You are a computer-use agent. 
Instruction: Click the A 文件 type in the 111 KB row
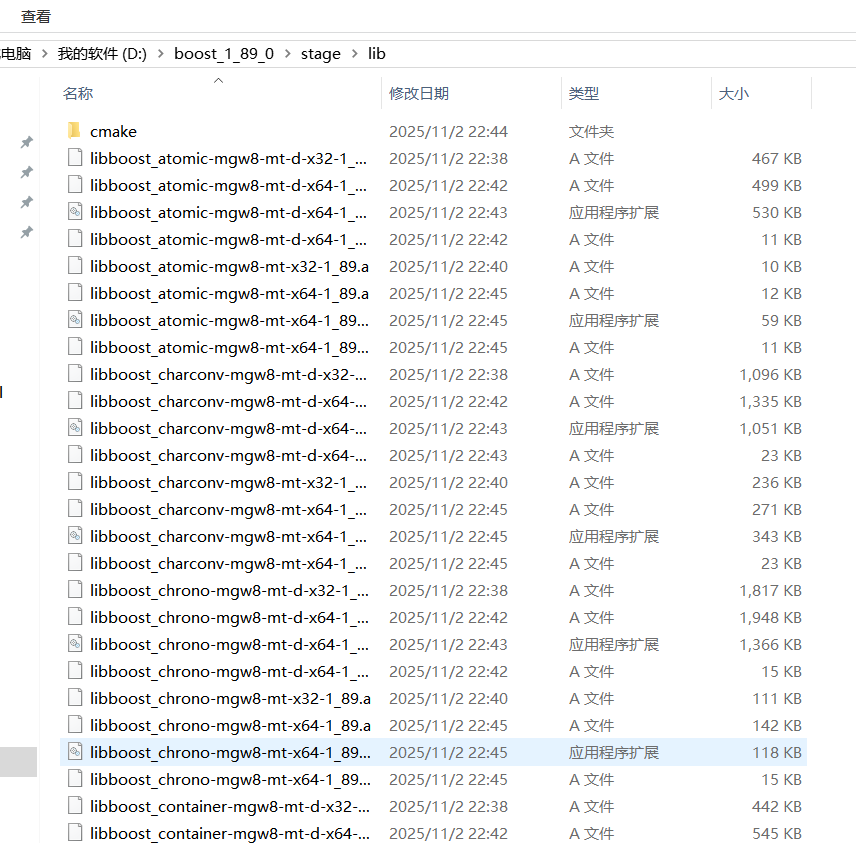pos(591,699)
